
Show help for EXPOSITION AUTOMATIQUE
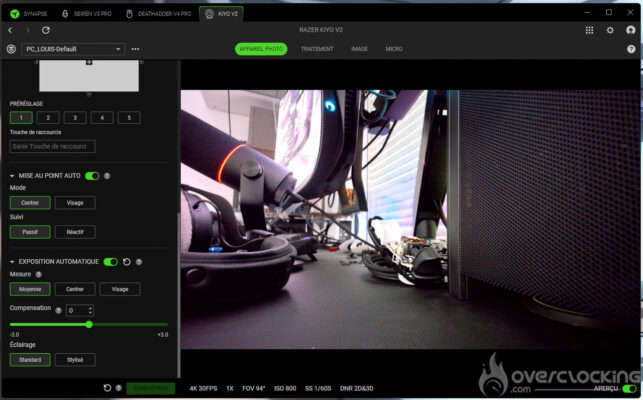tap(139, 262)
